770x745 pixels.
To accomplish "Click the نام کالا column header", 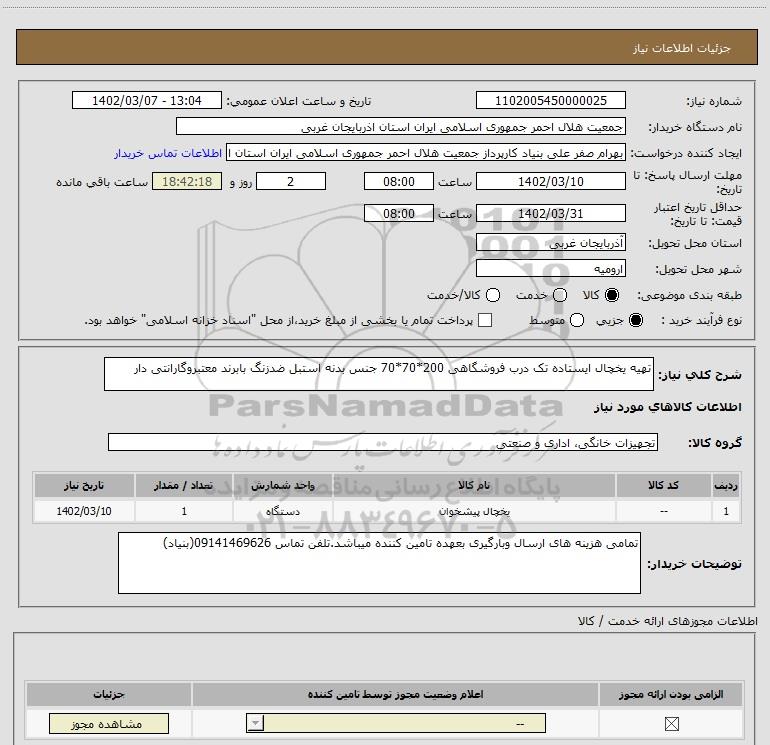I will click(474, 485).
